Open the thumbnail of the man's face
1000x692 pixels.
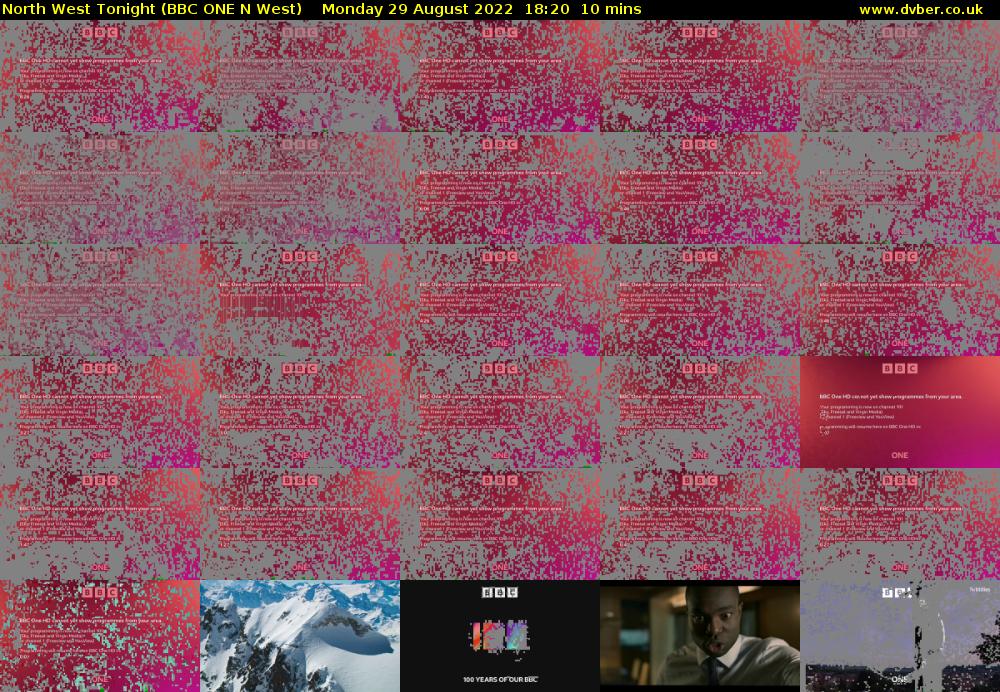(x=700, y=636)
